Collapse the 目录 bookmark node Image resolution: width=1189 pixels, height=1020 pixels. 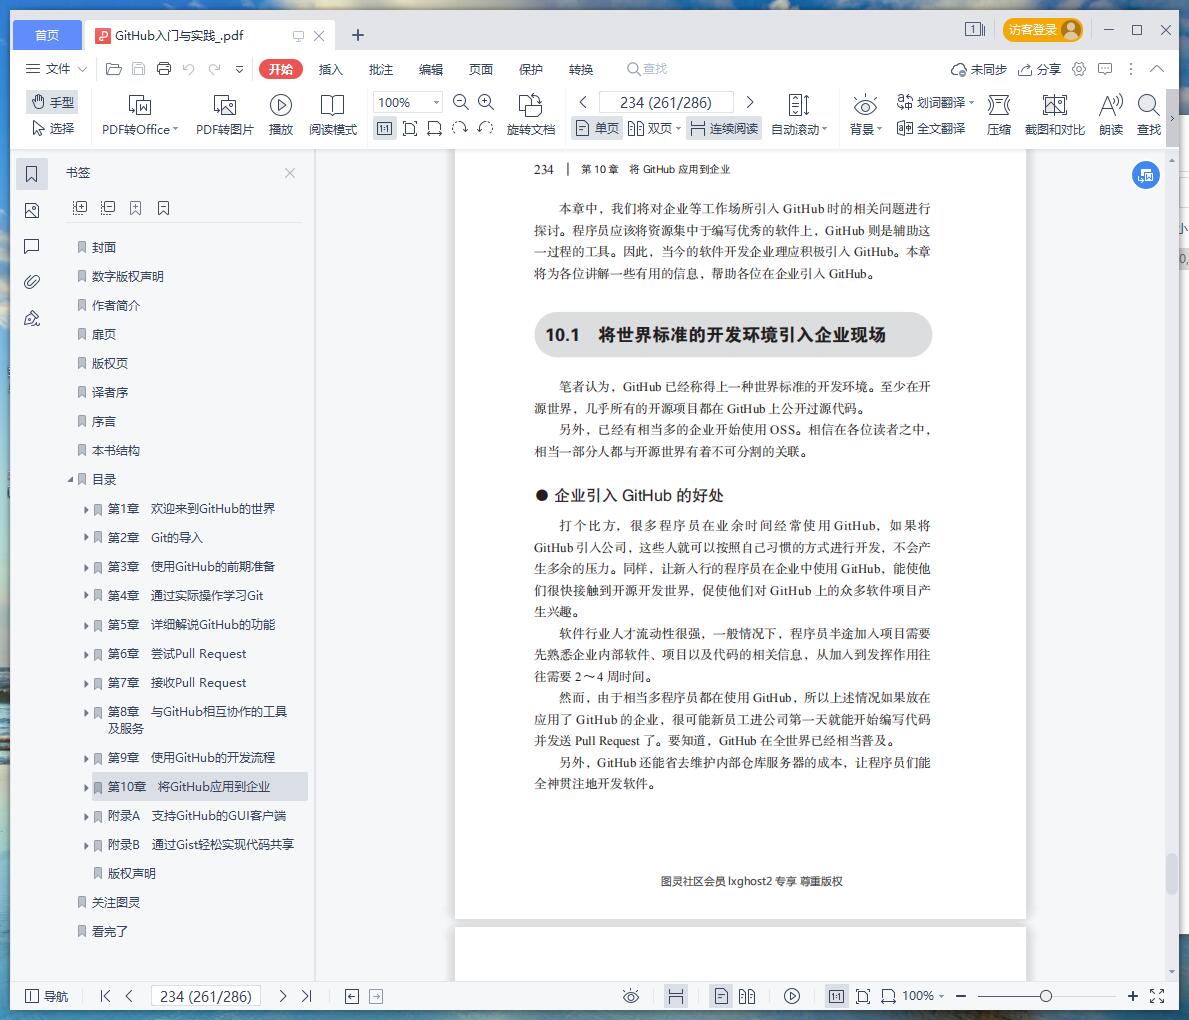71,480
